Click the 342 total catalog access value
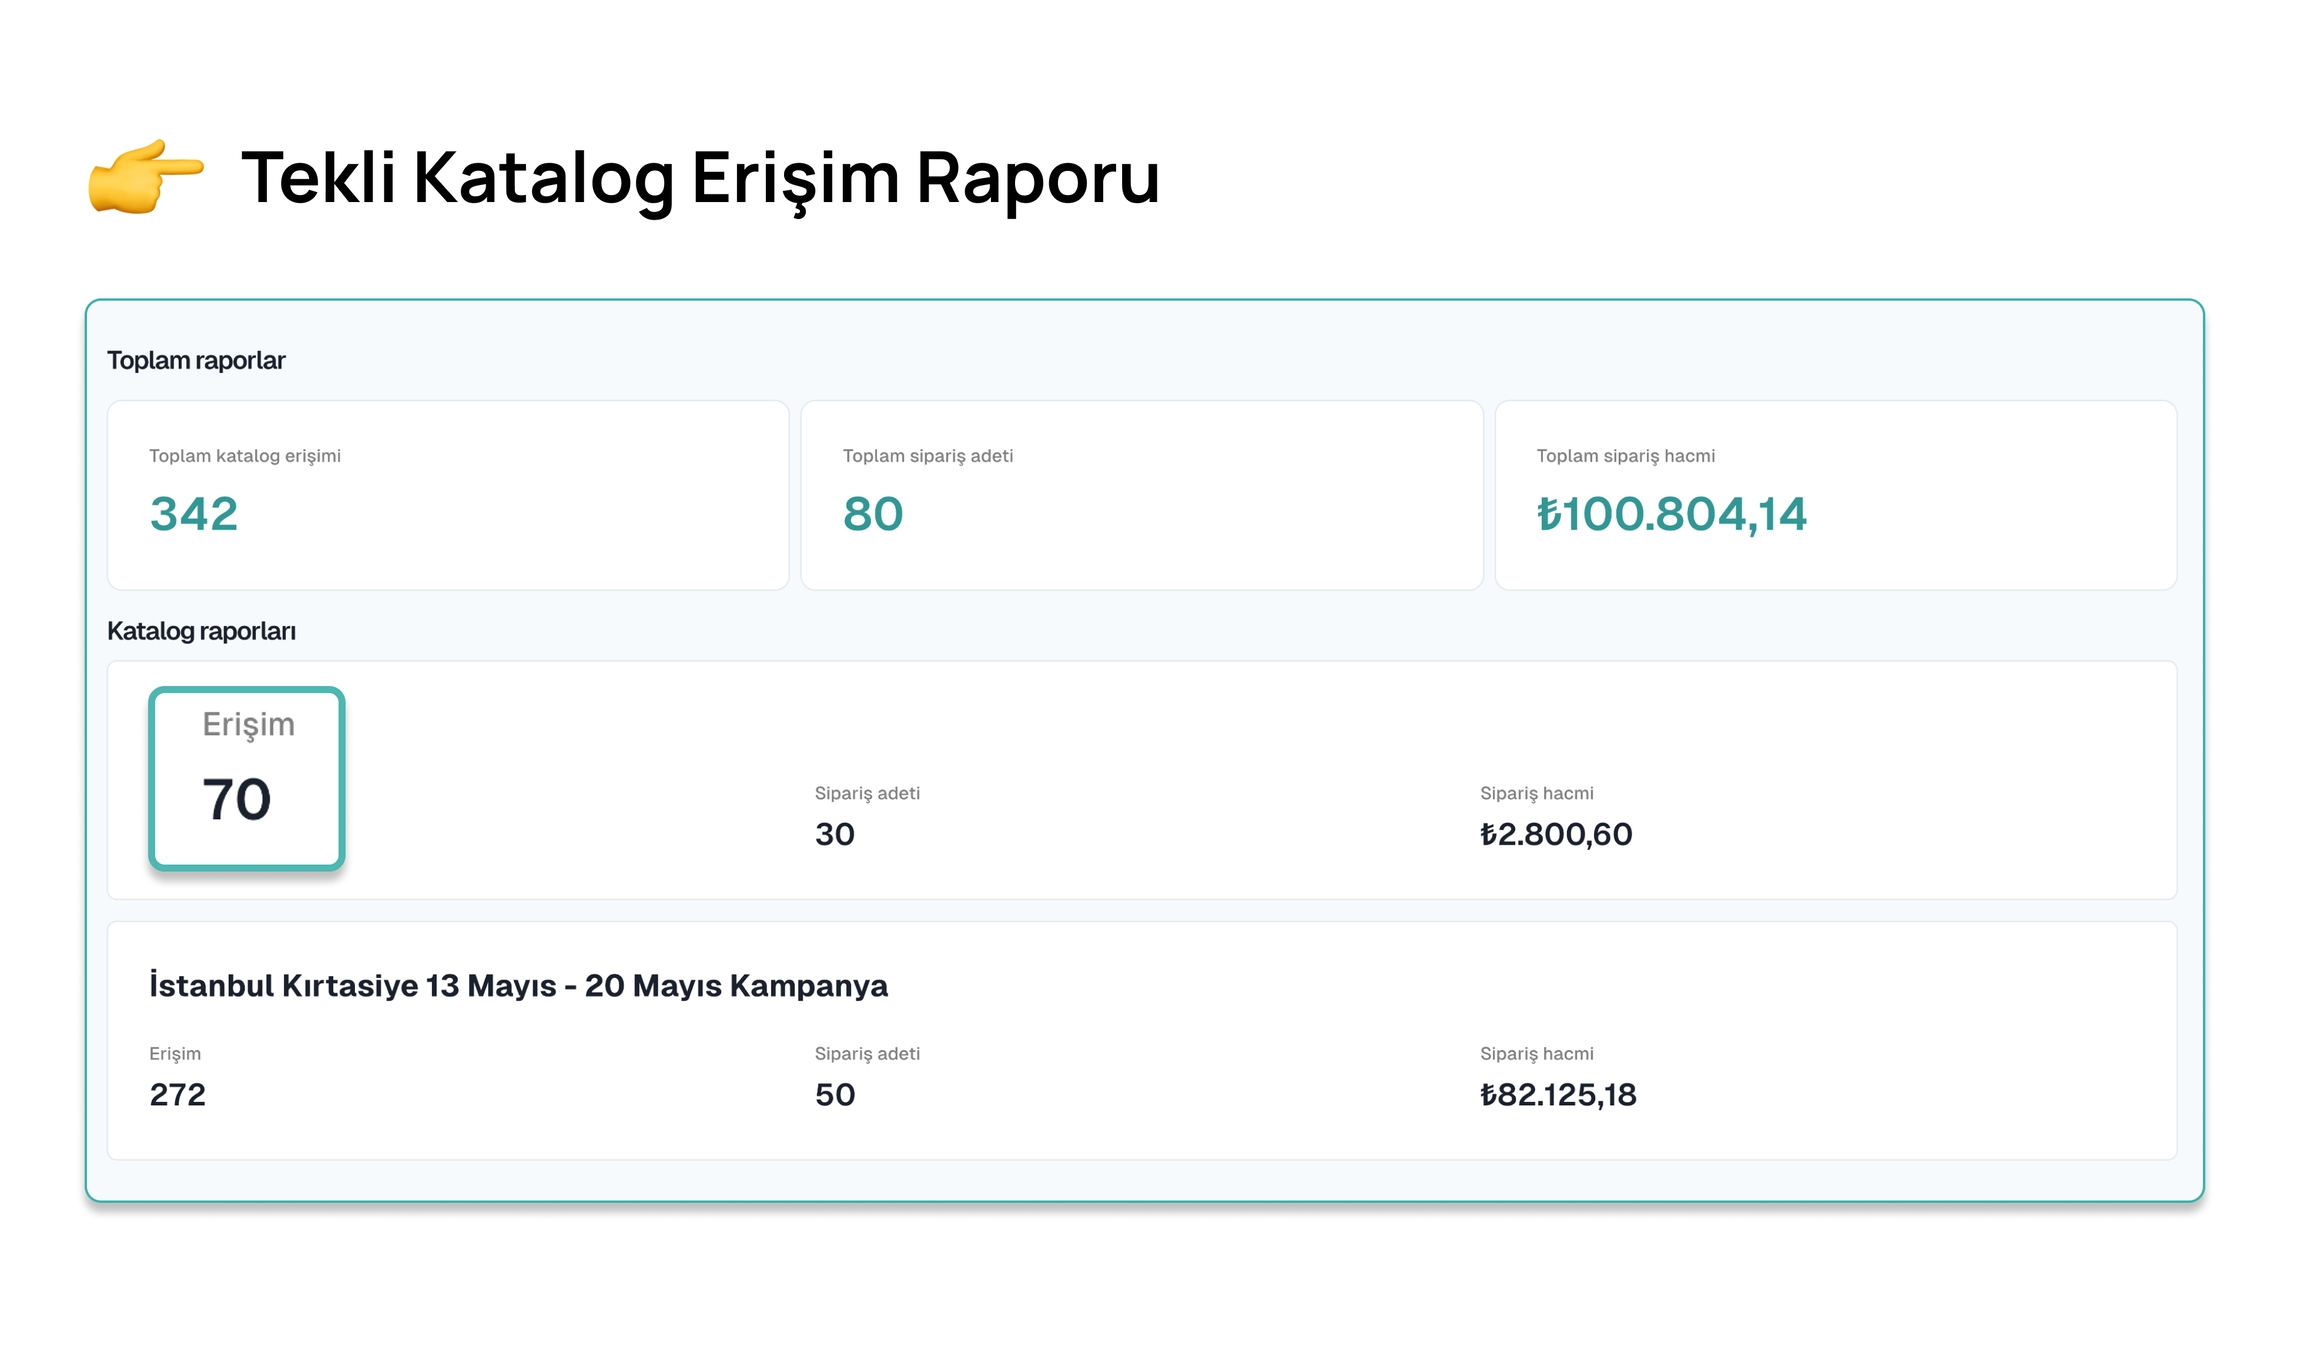2304x1372 pixels. pyautogui.click(x=194, y=514)
